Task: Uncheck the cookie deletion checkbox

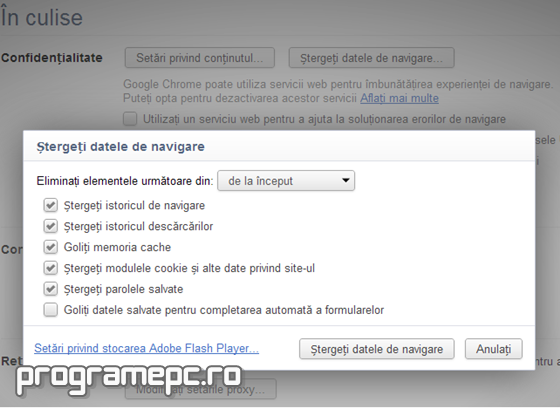Action: pyautogui.click(x=50, y=268)
